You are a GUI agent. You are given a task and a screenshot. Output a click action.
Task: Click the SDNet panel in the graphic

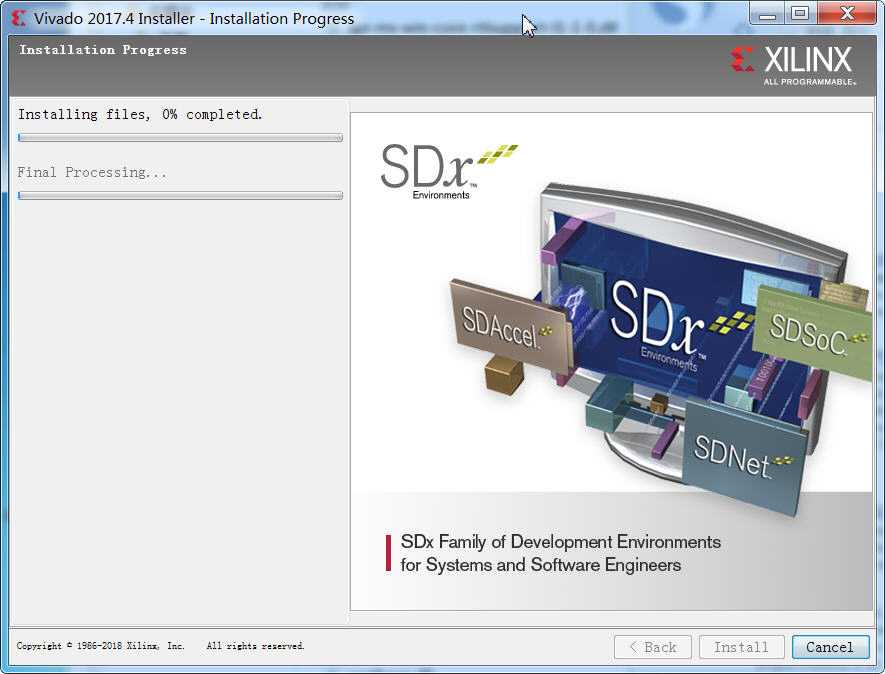tap(744, 456)
